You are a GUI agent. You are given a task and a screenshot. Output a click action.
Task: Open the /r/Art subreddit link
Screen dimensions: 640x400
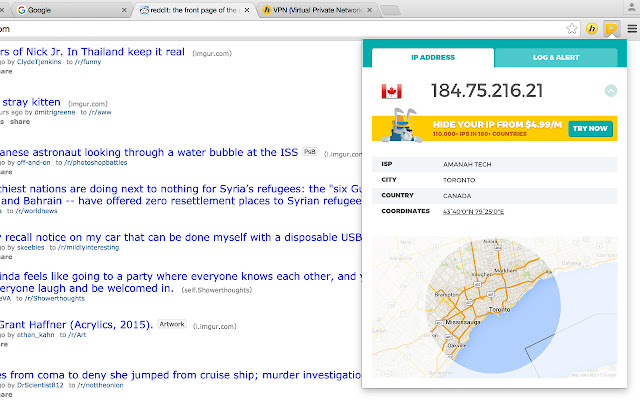click(77, 335)
